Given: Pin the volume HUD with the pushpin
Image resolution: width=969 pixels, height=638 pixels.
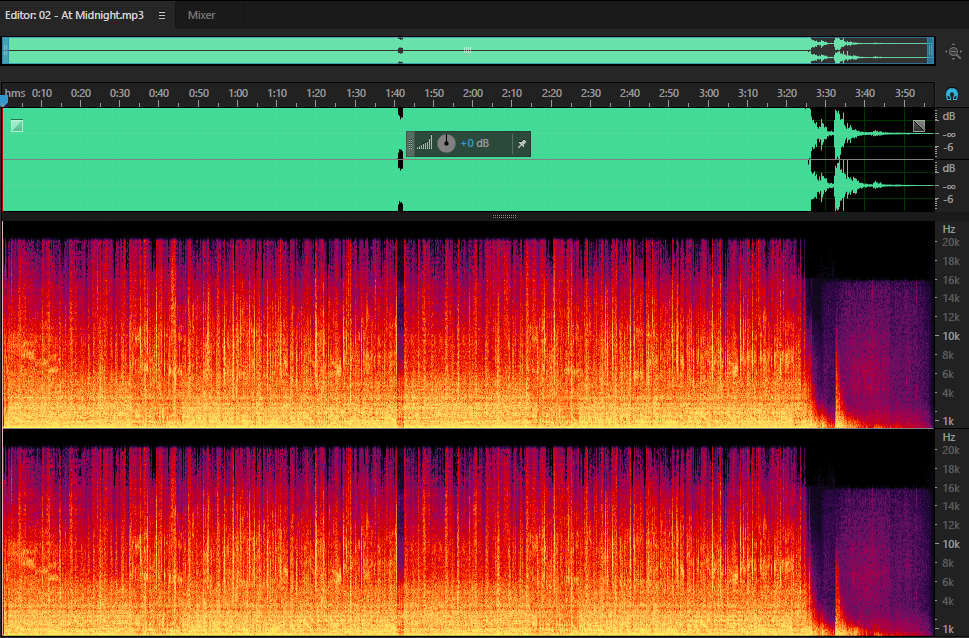Looking at the screenshot, I should (x=522, y=144).
